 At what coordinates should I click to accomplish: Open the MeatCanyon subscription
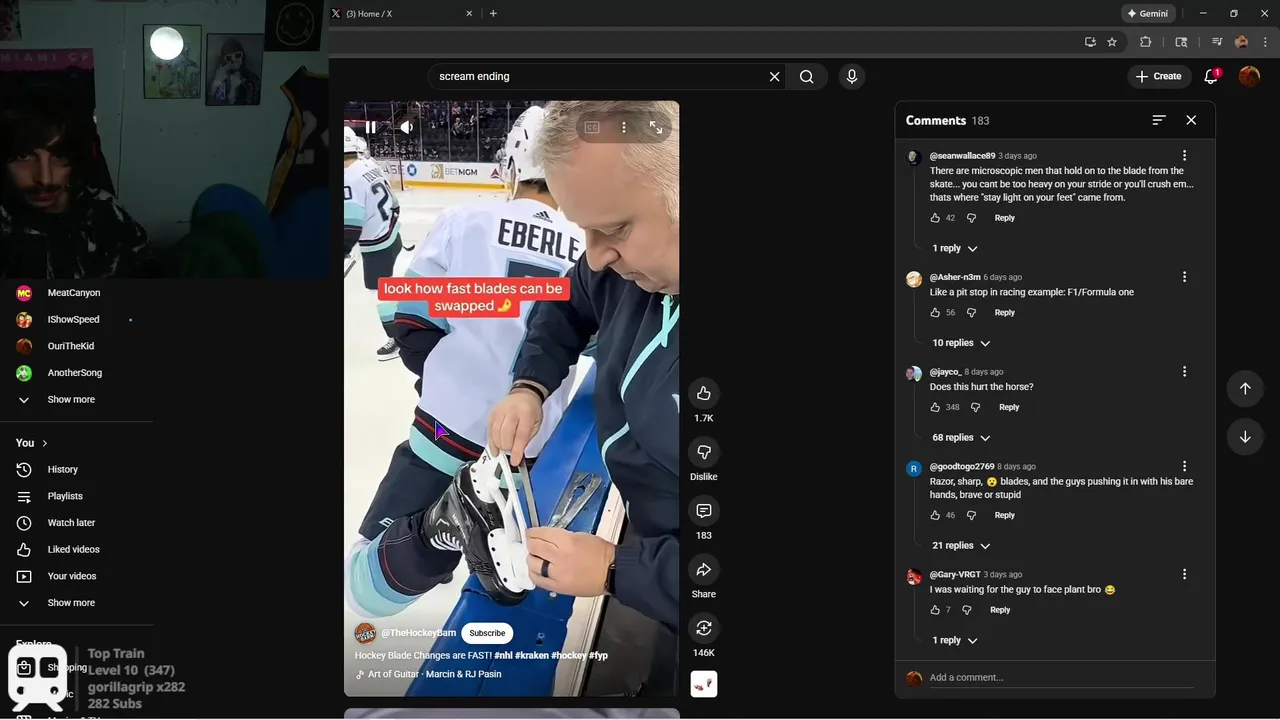tap(75, 293)
